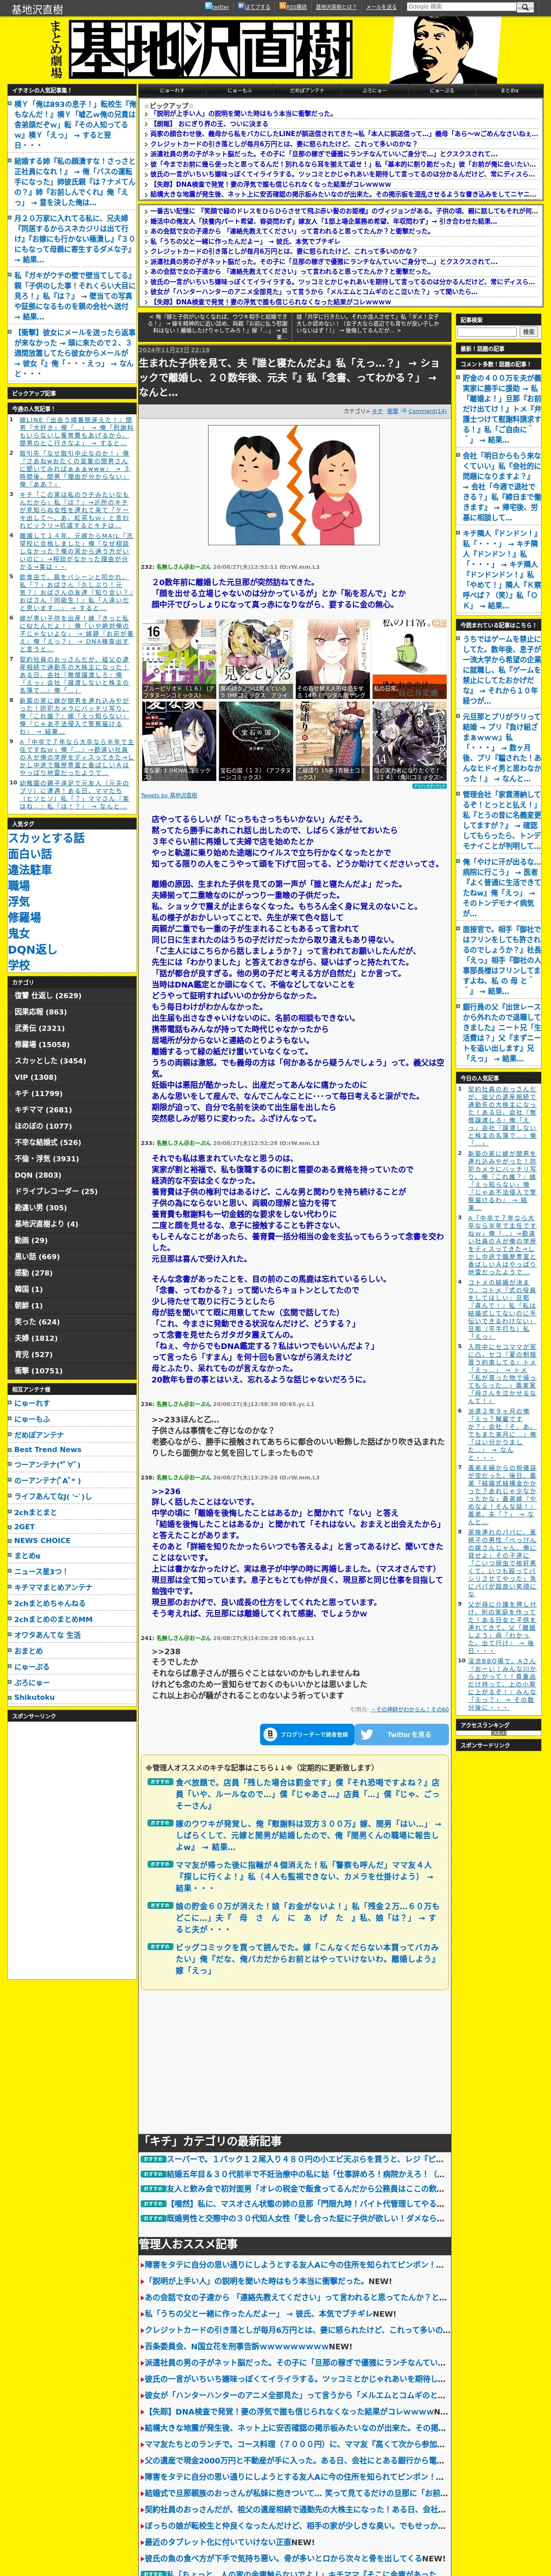Image resolution: width=551 pixels, height=2576 pixels.
Task: Click the Twitter icon link in the header
Action: tap(217, 6)
